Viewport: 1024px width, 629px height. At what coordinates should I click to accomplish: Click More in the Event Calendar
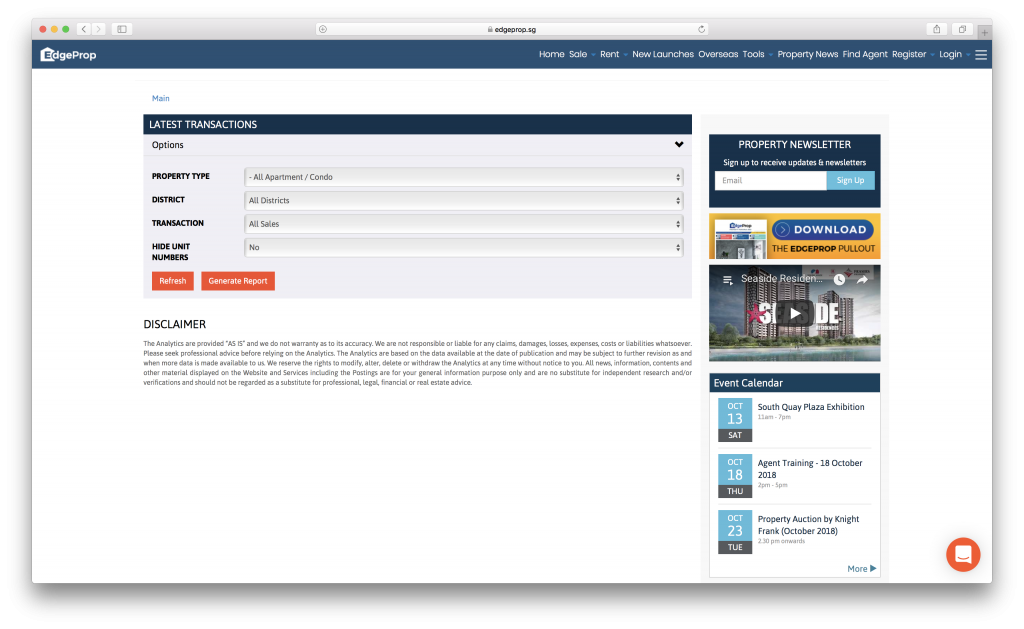click(x=858, y=568)
